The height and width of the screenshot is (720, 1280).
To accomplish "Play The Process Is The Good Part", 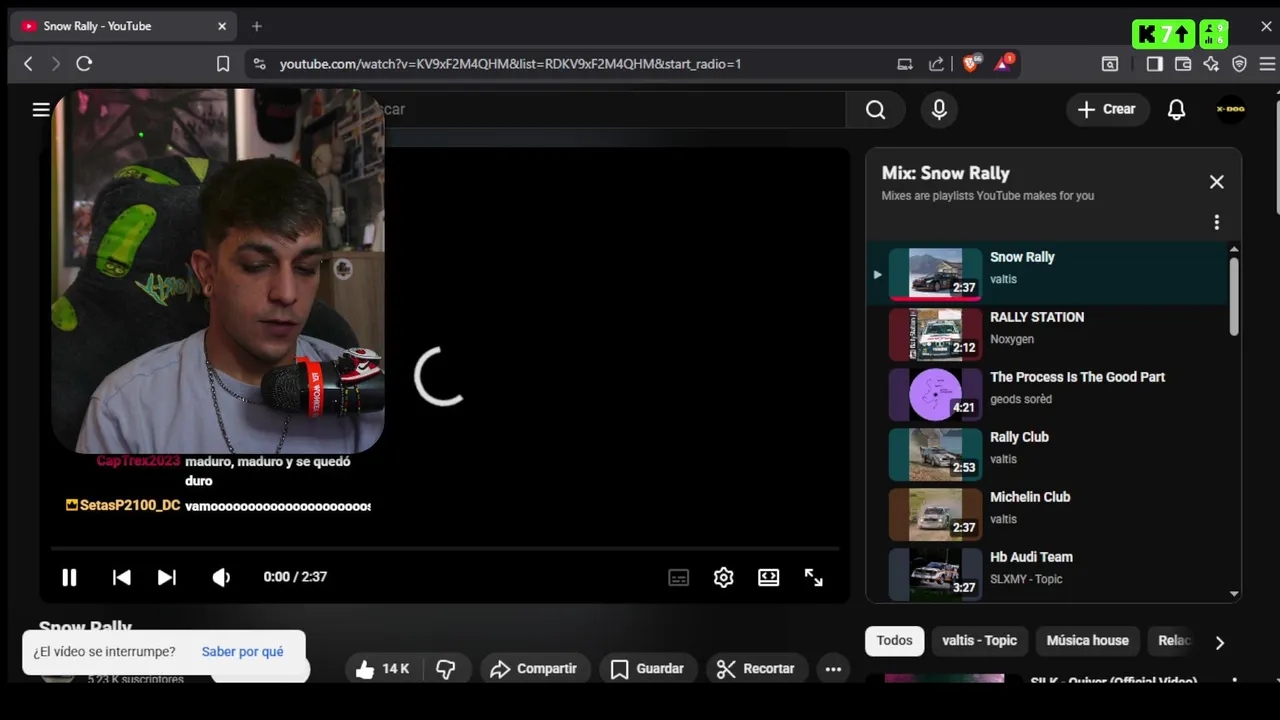I will [1048, 394].
